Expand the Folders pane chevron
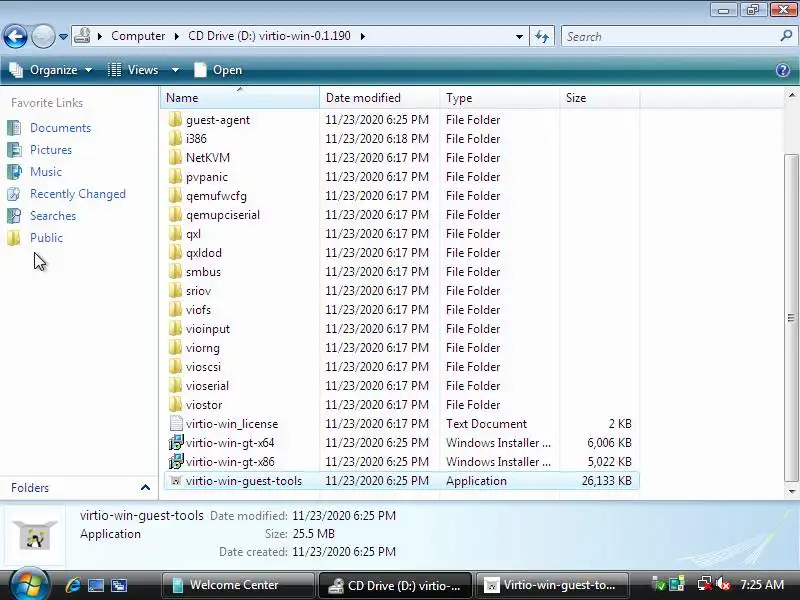 pyautogui.click(x=145, y=488)
